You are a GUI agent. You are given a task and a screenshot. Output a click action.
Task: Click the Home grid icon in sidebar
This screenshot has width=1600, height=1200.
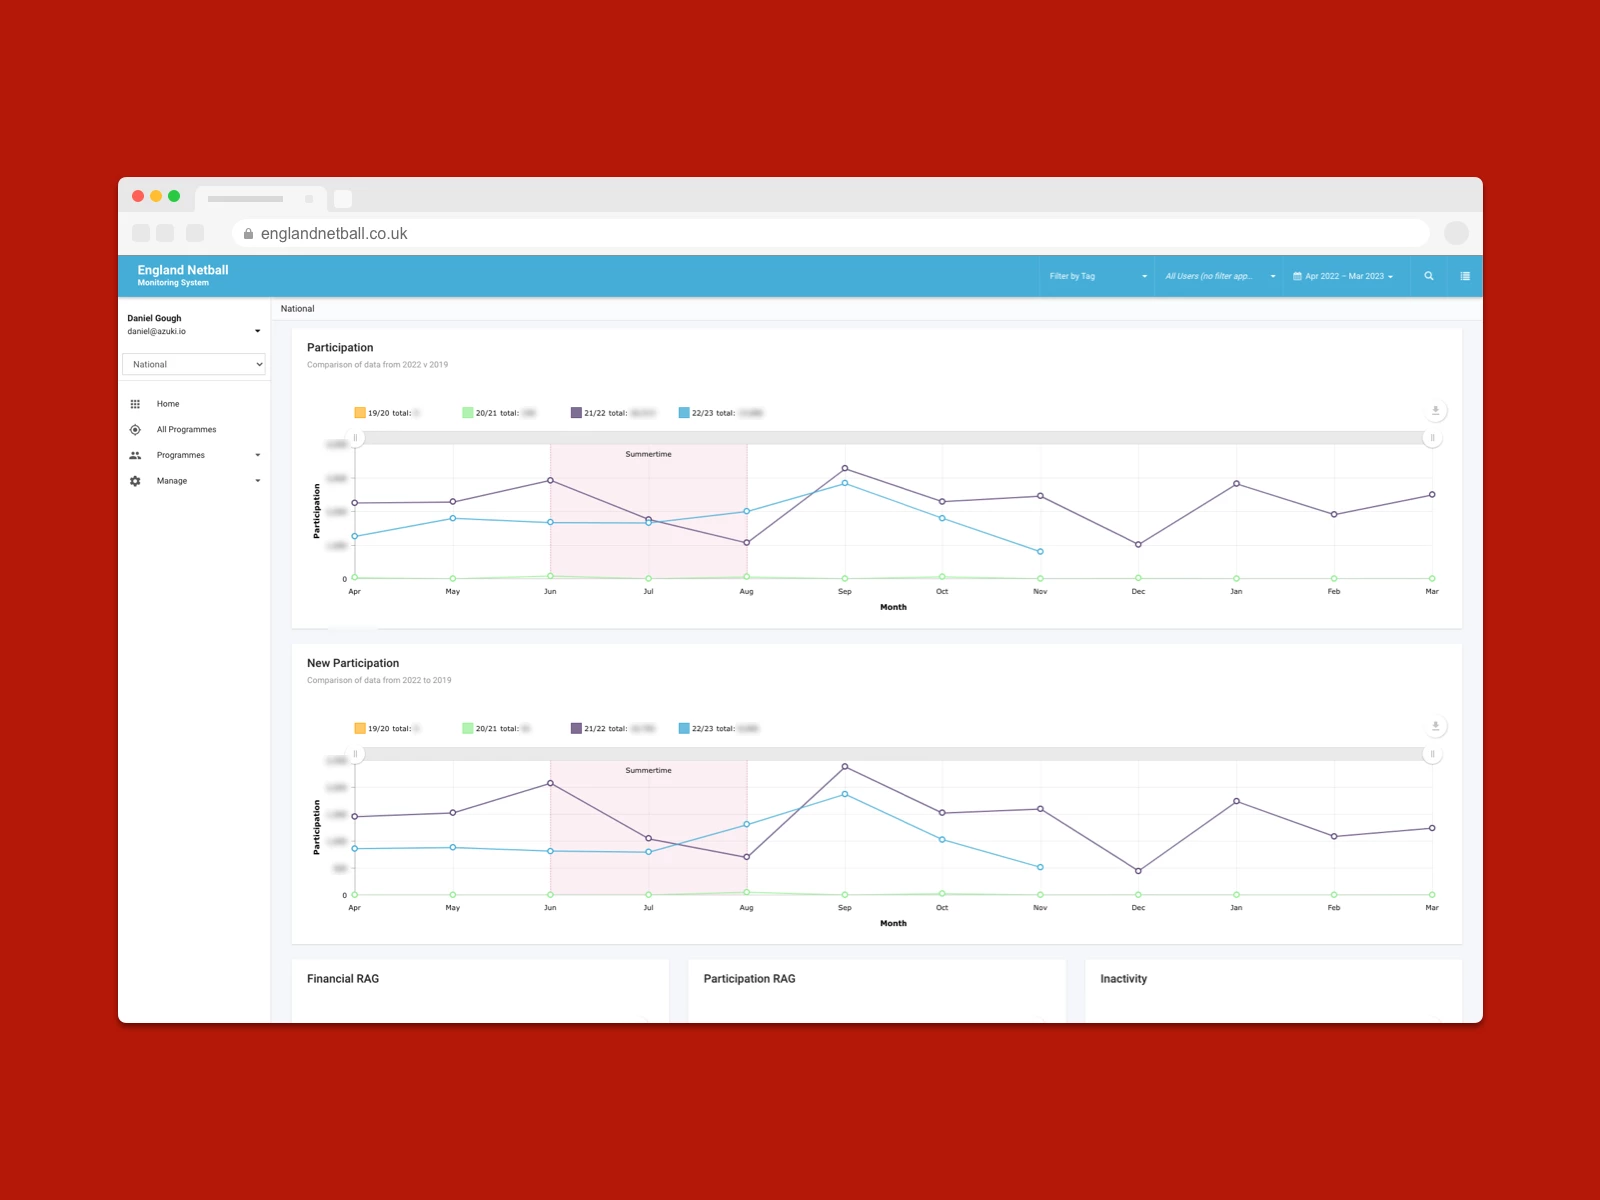pyautogui.click(x=135, y=404)
